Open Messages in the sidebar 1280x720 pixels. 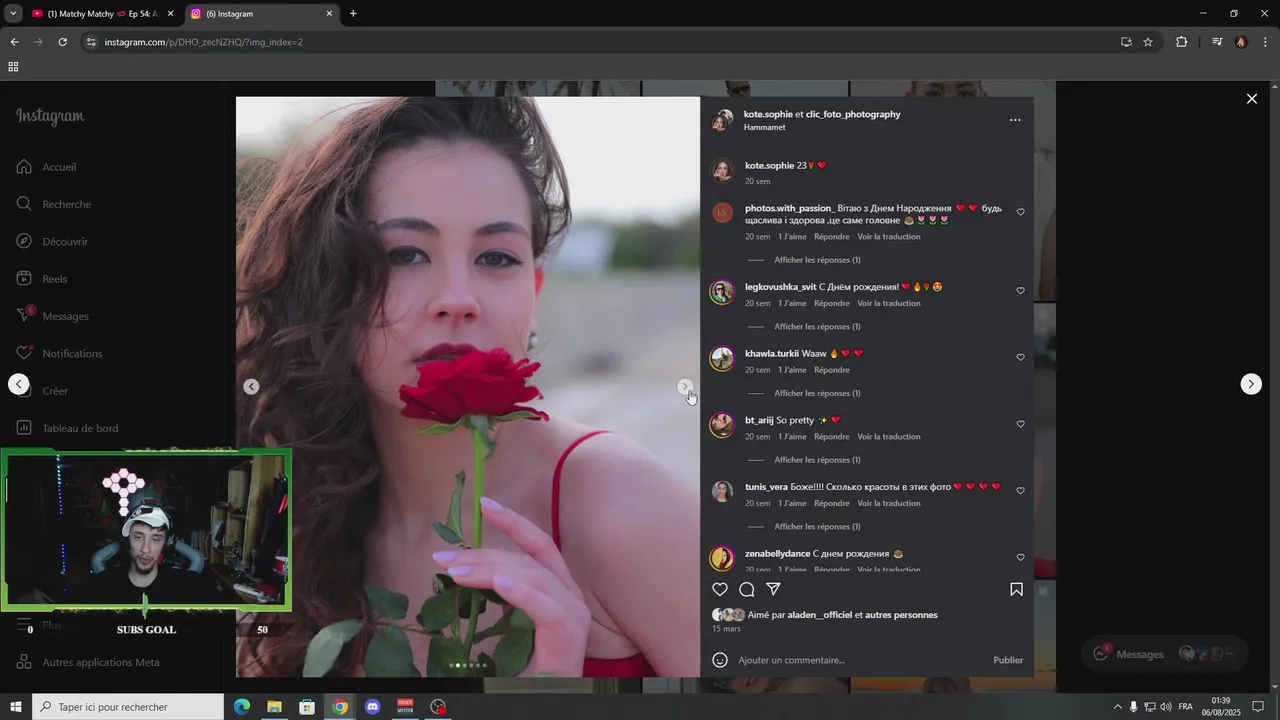click(x=53, y=316)
